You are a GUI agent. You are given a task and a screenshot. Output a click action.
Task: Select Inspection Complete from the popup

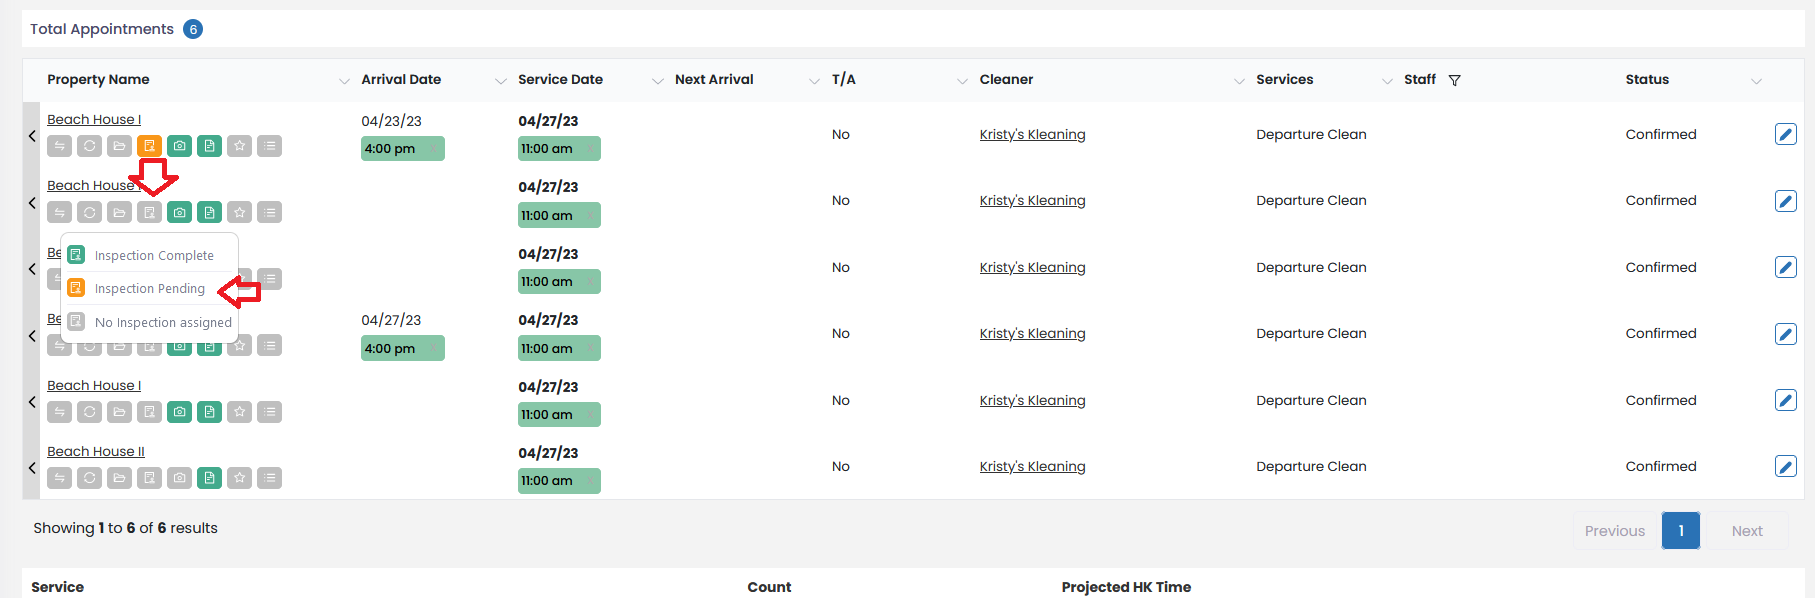coord(153,255)
